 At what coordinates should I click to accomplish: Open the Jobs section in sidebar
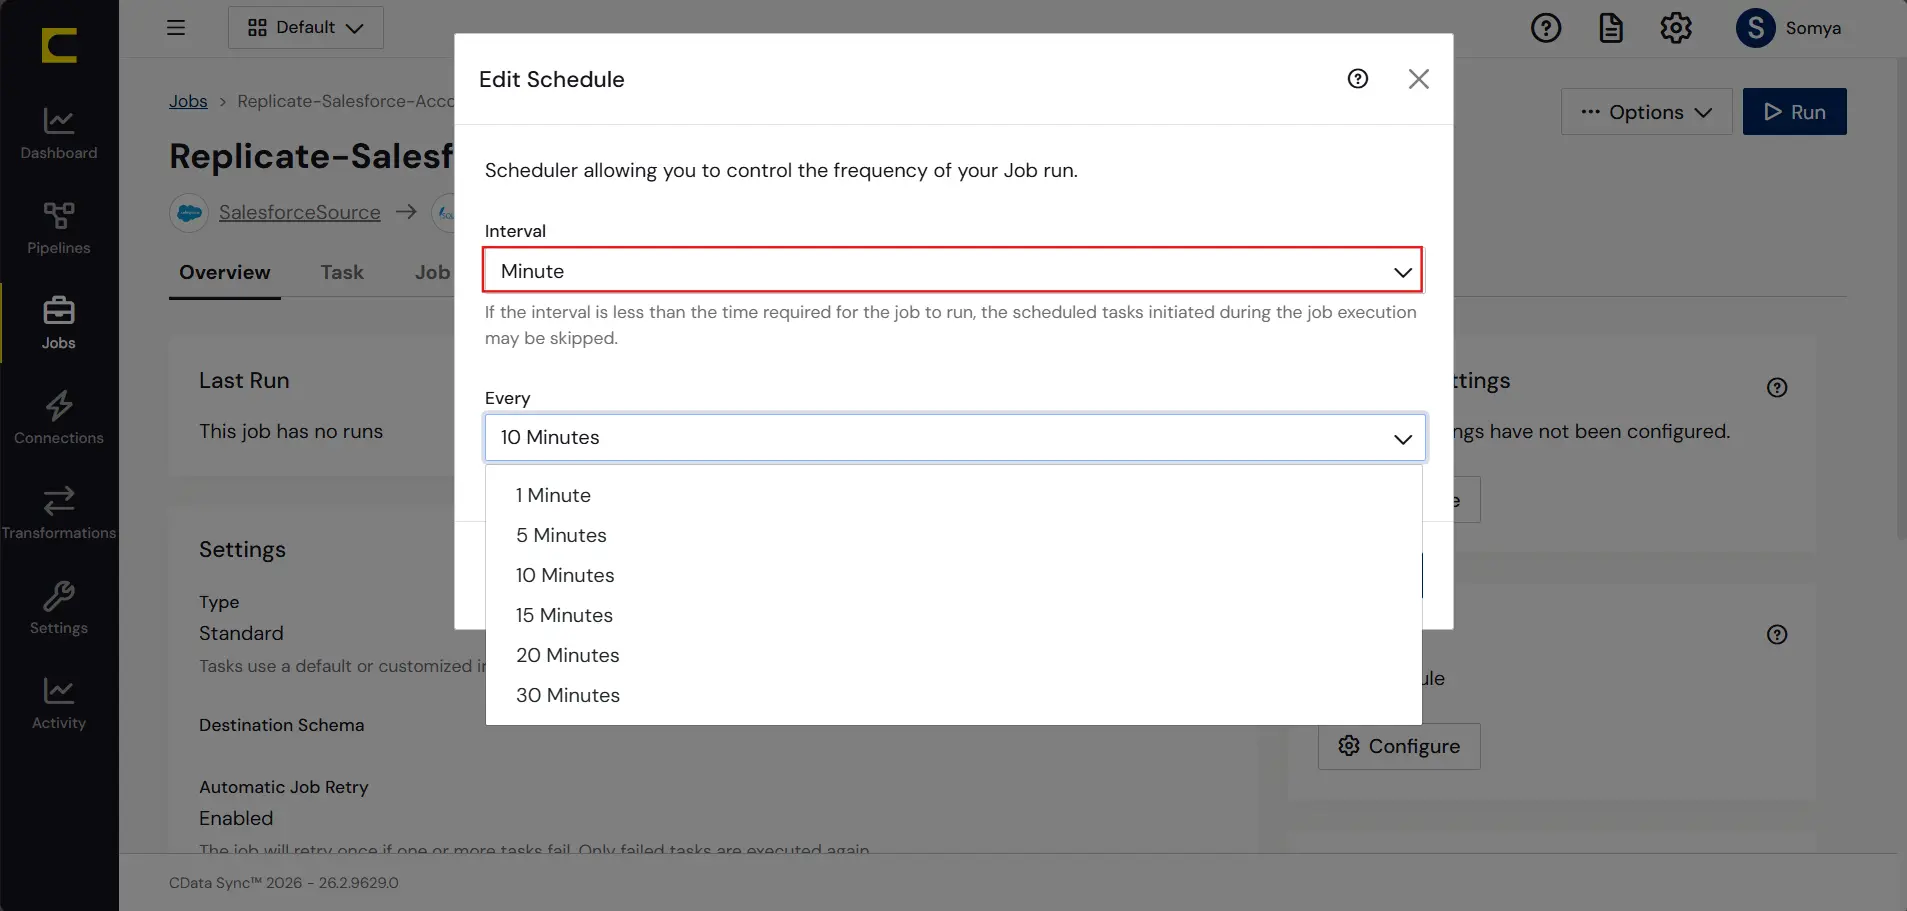(59, 324)
